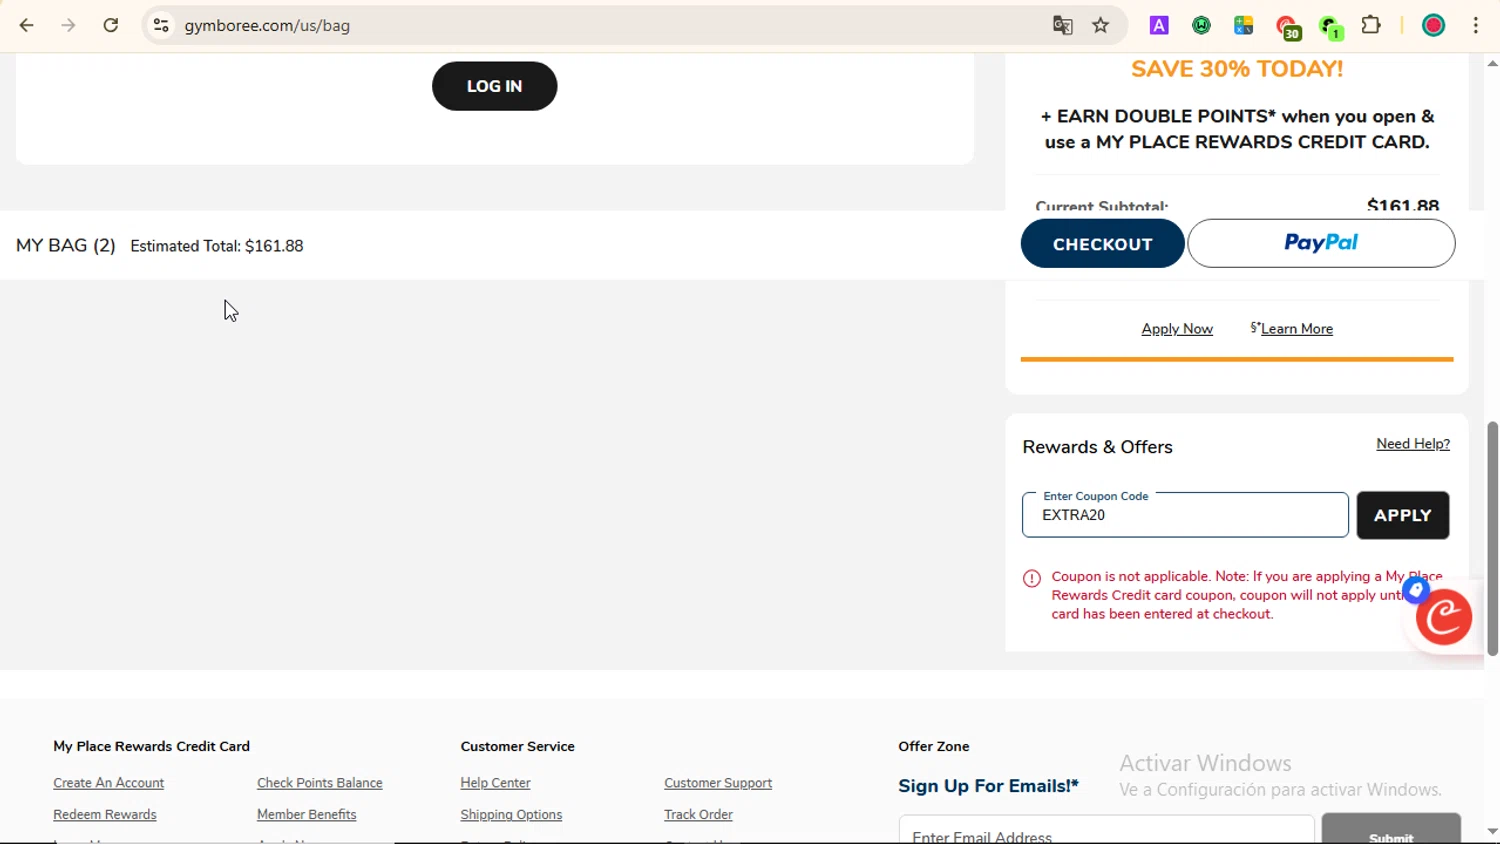
Task: Open Redeem Rewards link
Action: click(105, 815)
